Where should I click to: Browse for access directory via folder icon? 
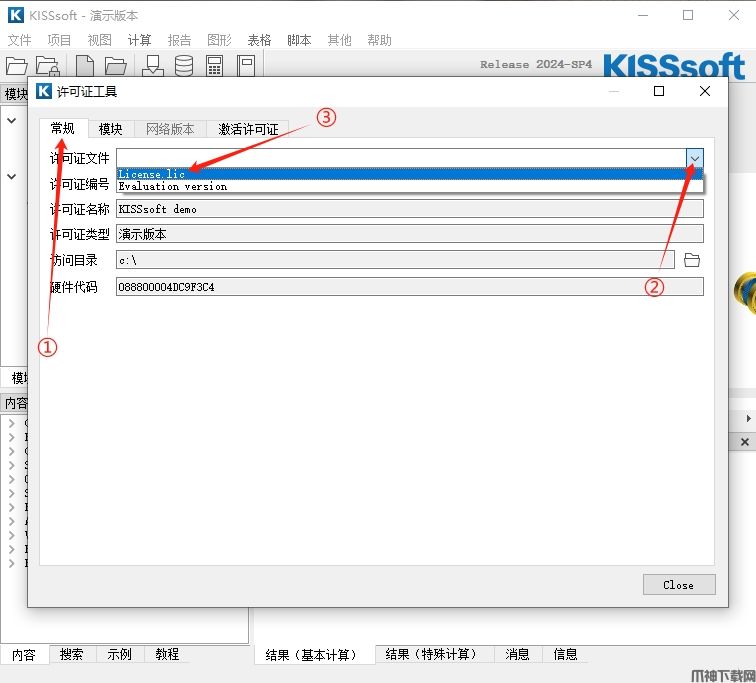click(x=692, y=260)
